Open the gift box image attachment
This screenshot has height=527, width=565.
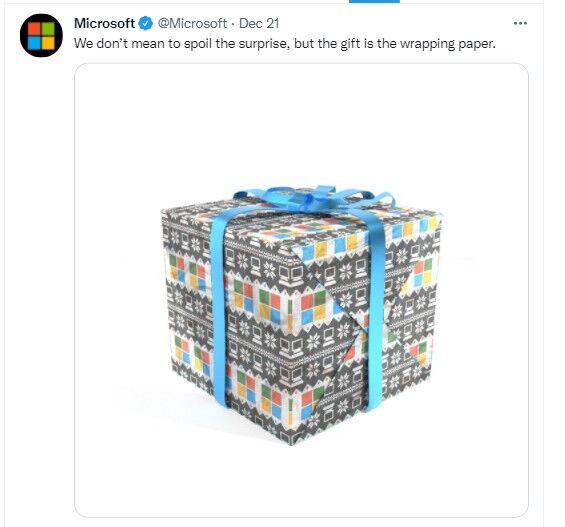click(x=301, y=290)
